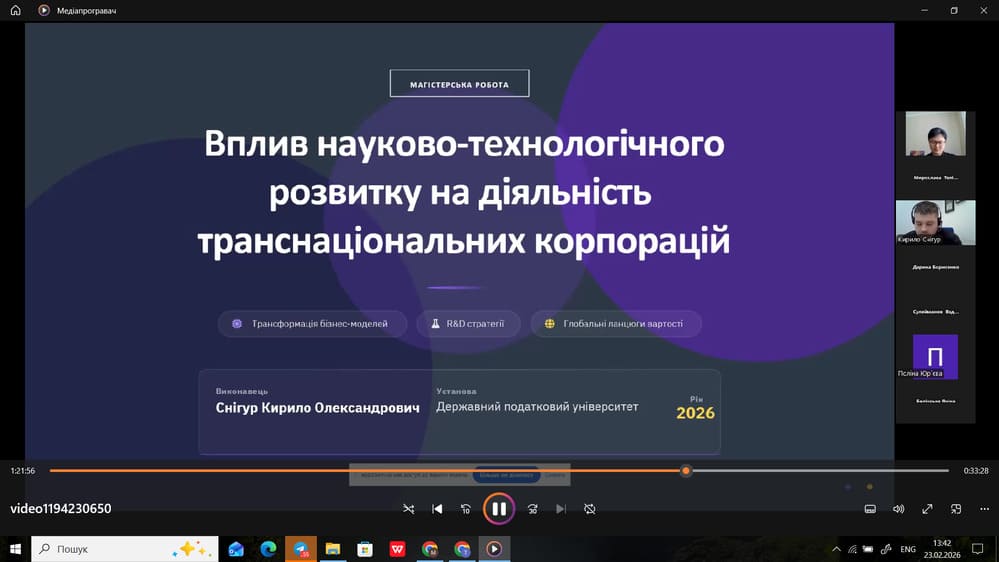This screenshot has height=562, width=999.
Task: Switch to mini player view
Action: tap(956, 509)
